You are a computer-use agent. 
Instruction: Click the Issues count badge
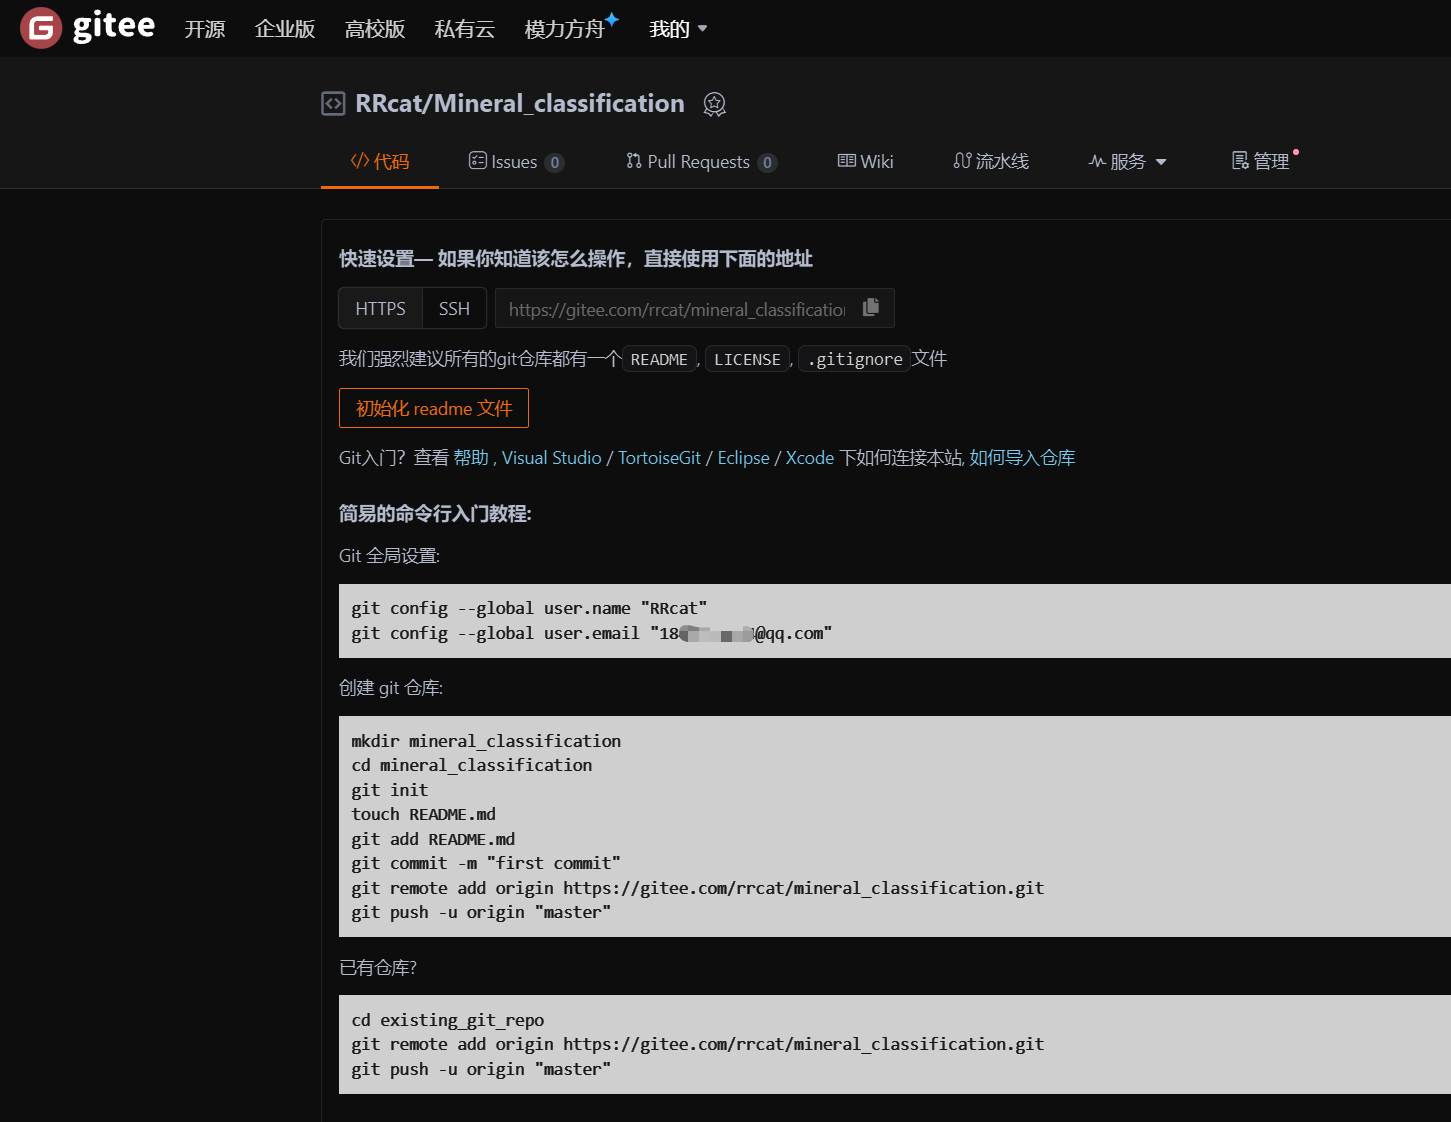[555, 163]
